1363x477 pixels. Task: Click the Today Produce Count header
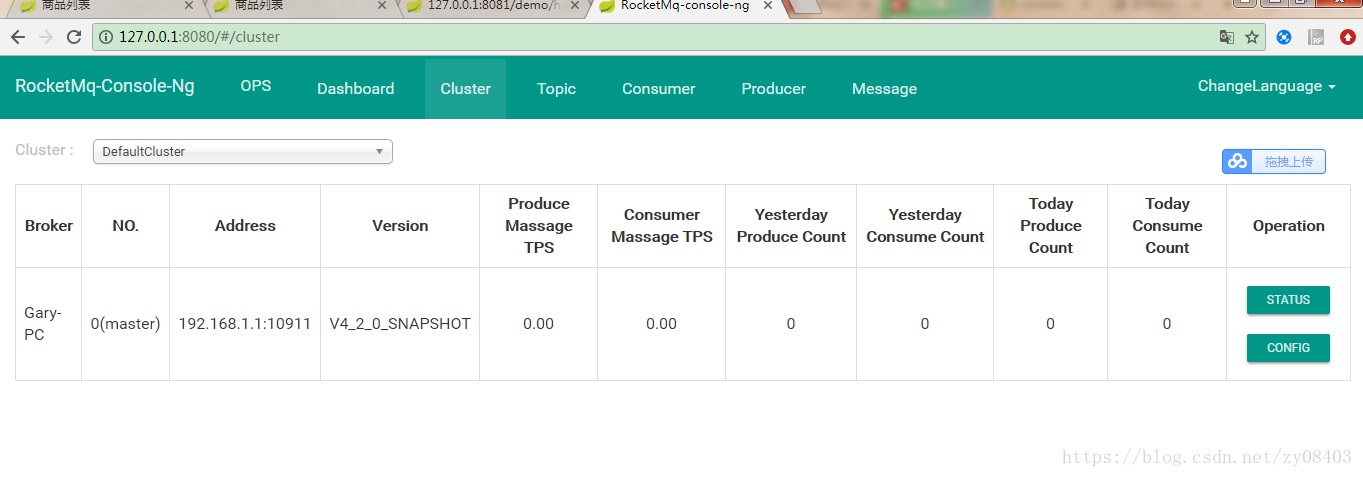click(1051, 226)
